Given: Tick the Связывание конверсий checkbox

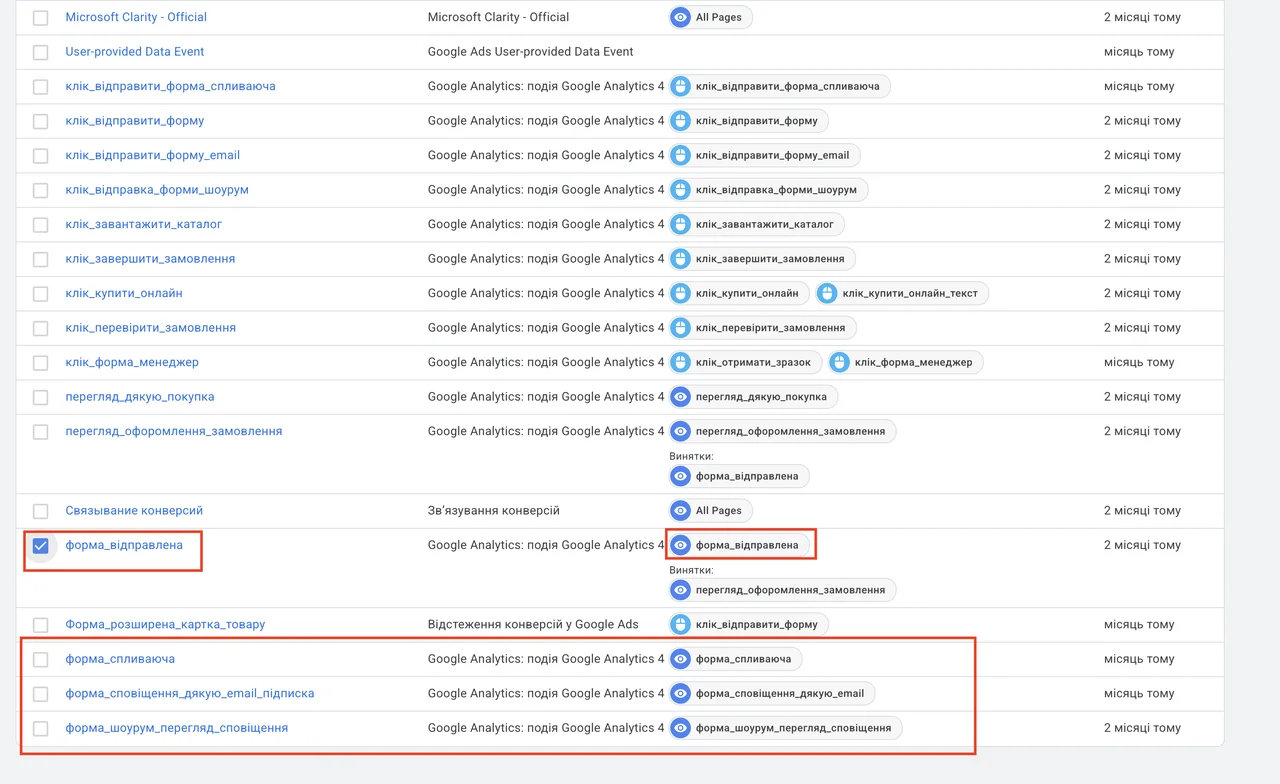Looking at the screenshot, I should (40, 512).
